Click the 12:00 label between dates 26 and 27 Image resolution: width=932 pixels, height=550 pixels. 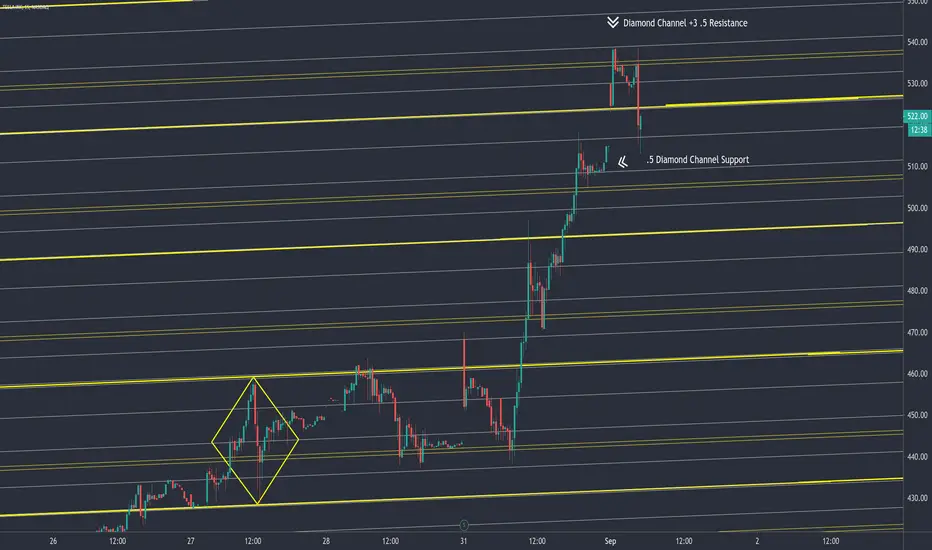(118, 541)
